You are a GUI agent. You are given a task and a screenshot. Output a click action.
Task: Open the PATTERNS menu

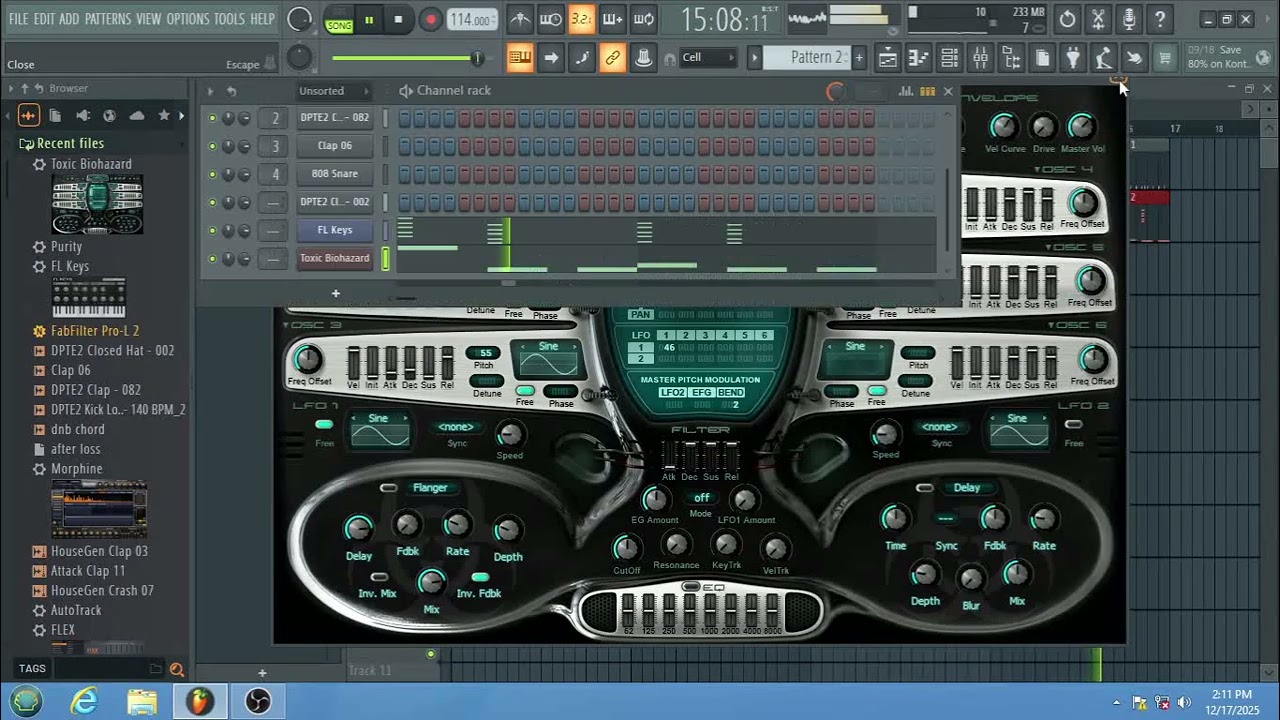pyautogui.click(x=108, y=19)
